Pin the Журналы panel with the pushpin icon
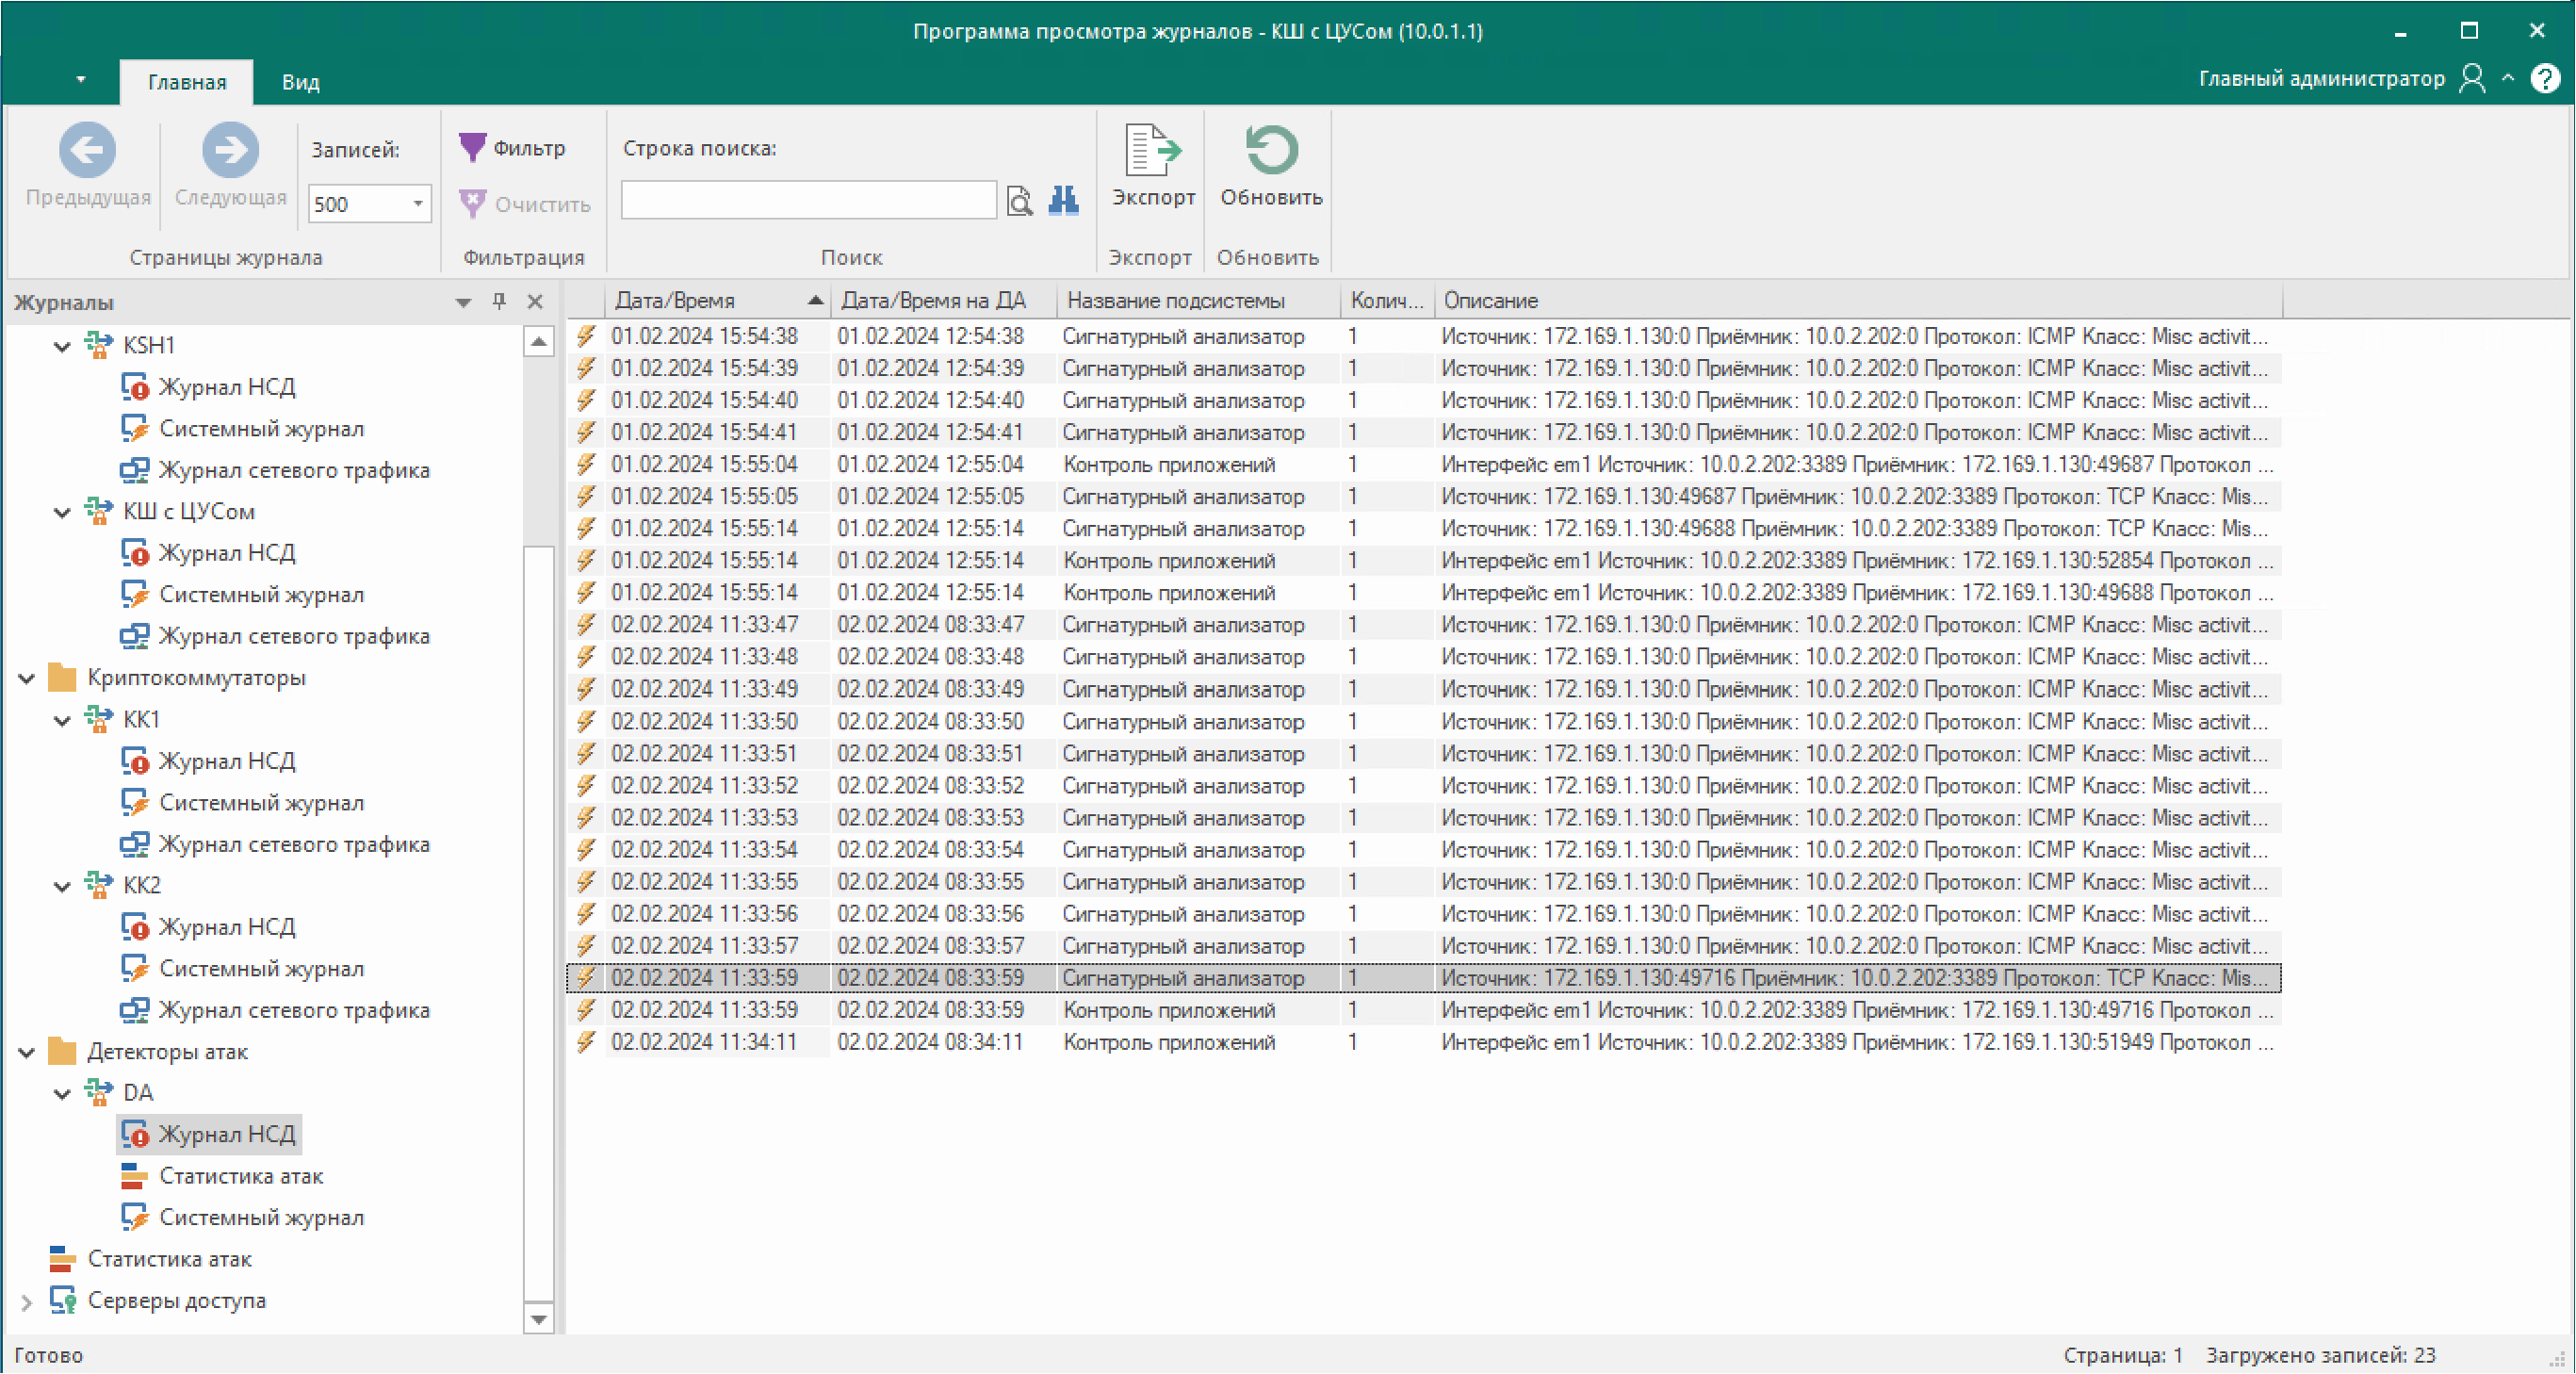The height and width of the screenshot is (1374, 2576). (499, 301)
